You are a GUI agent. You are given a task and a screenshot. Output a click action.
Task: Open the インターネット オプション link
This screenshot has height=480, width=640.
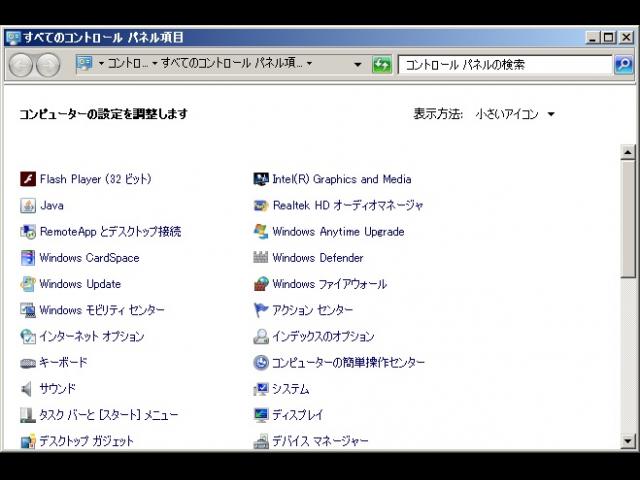tap(91, 337)
